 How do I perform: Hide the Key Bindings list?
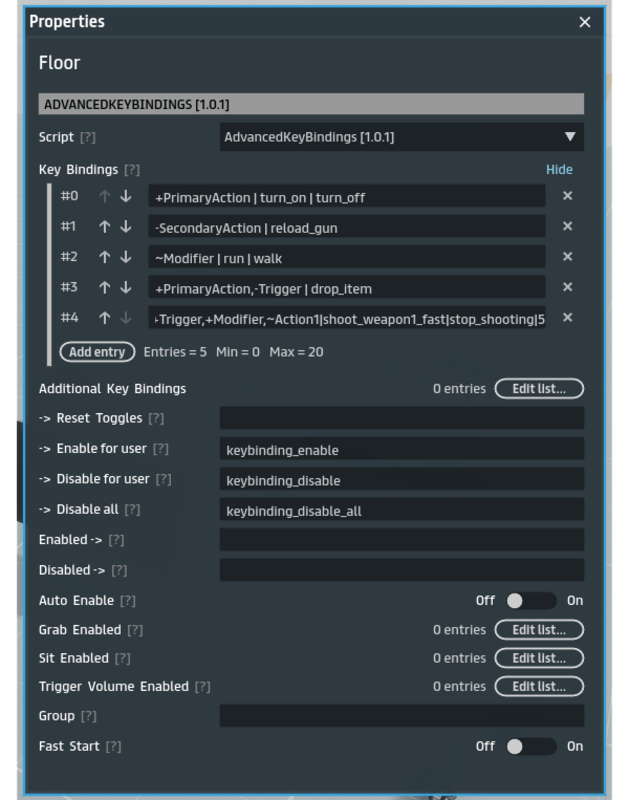(x=559, y=170)
